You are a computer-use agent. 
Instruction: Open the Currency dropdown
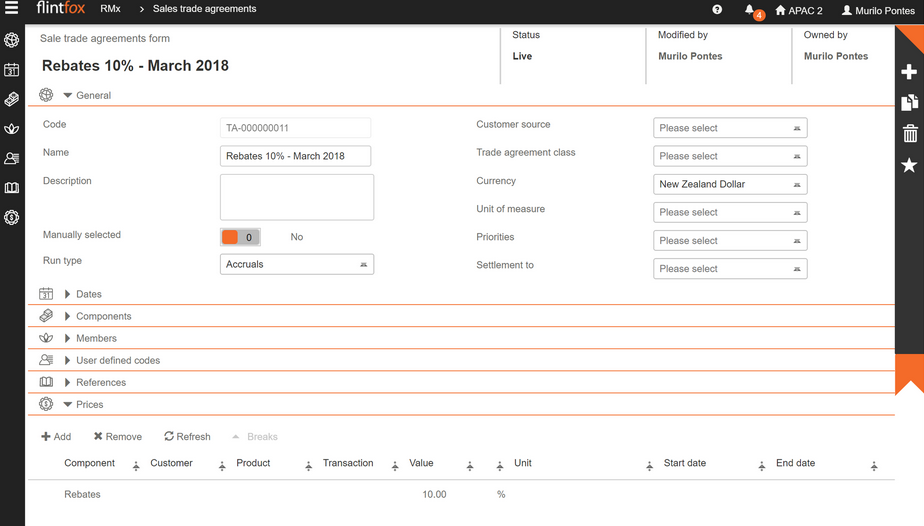coord(730,184)
